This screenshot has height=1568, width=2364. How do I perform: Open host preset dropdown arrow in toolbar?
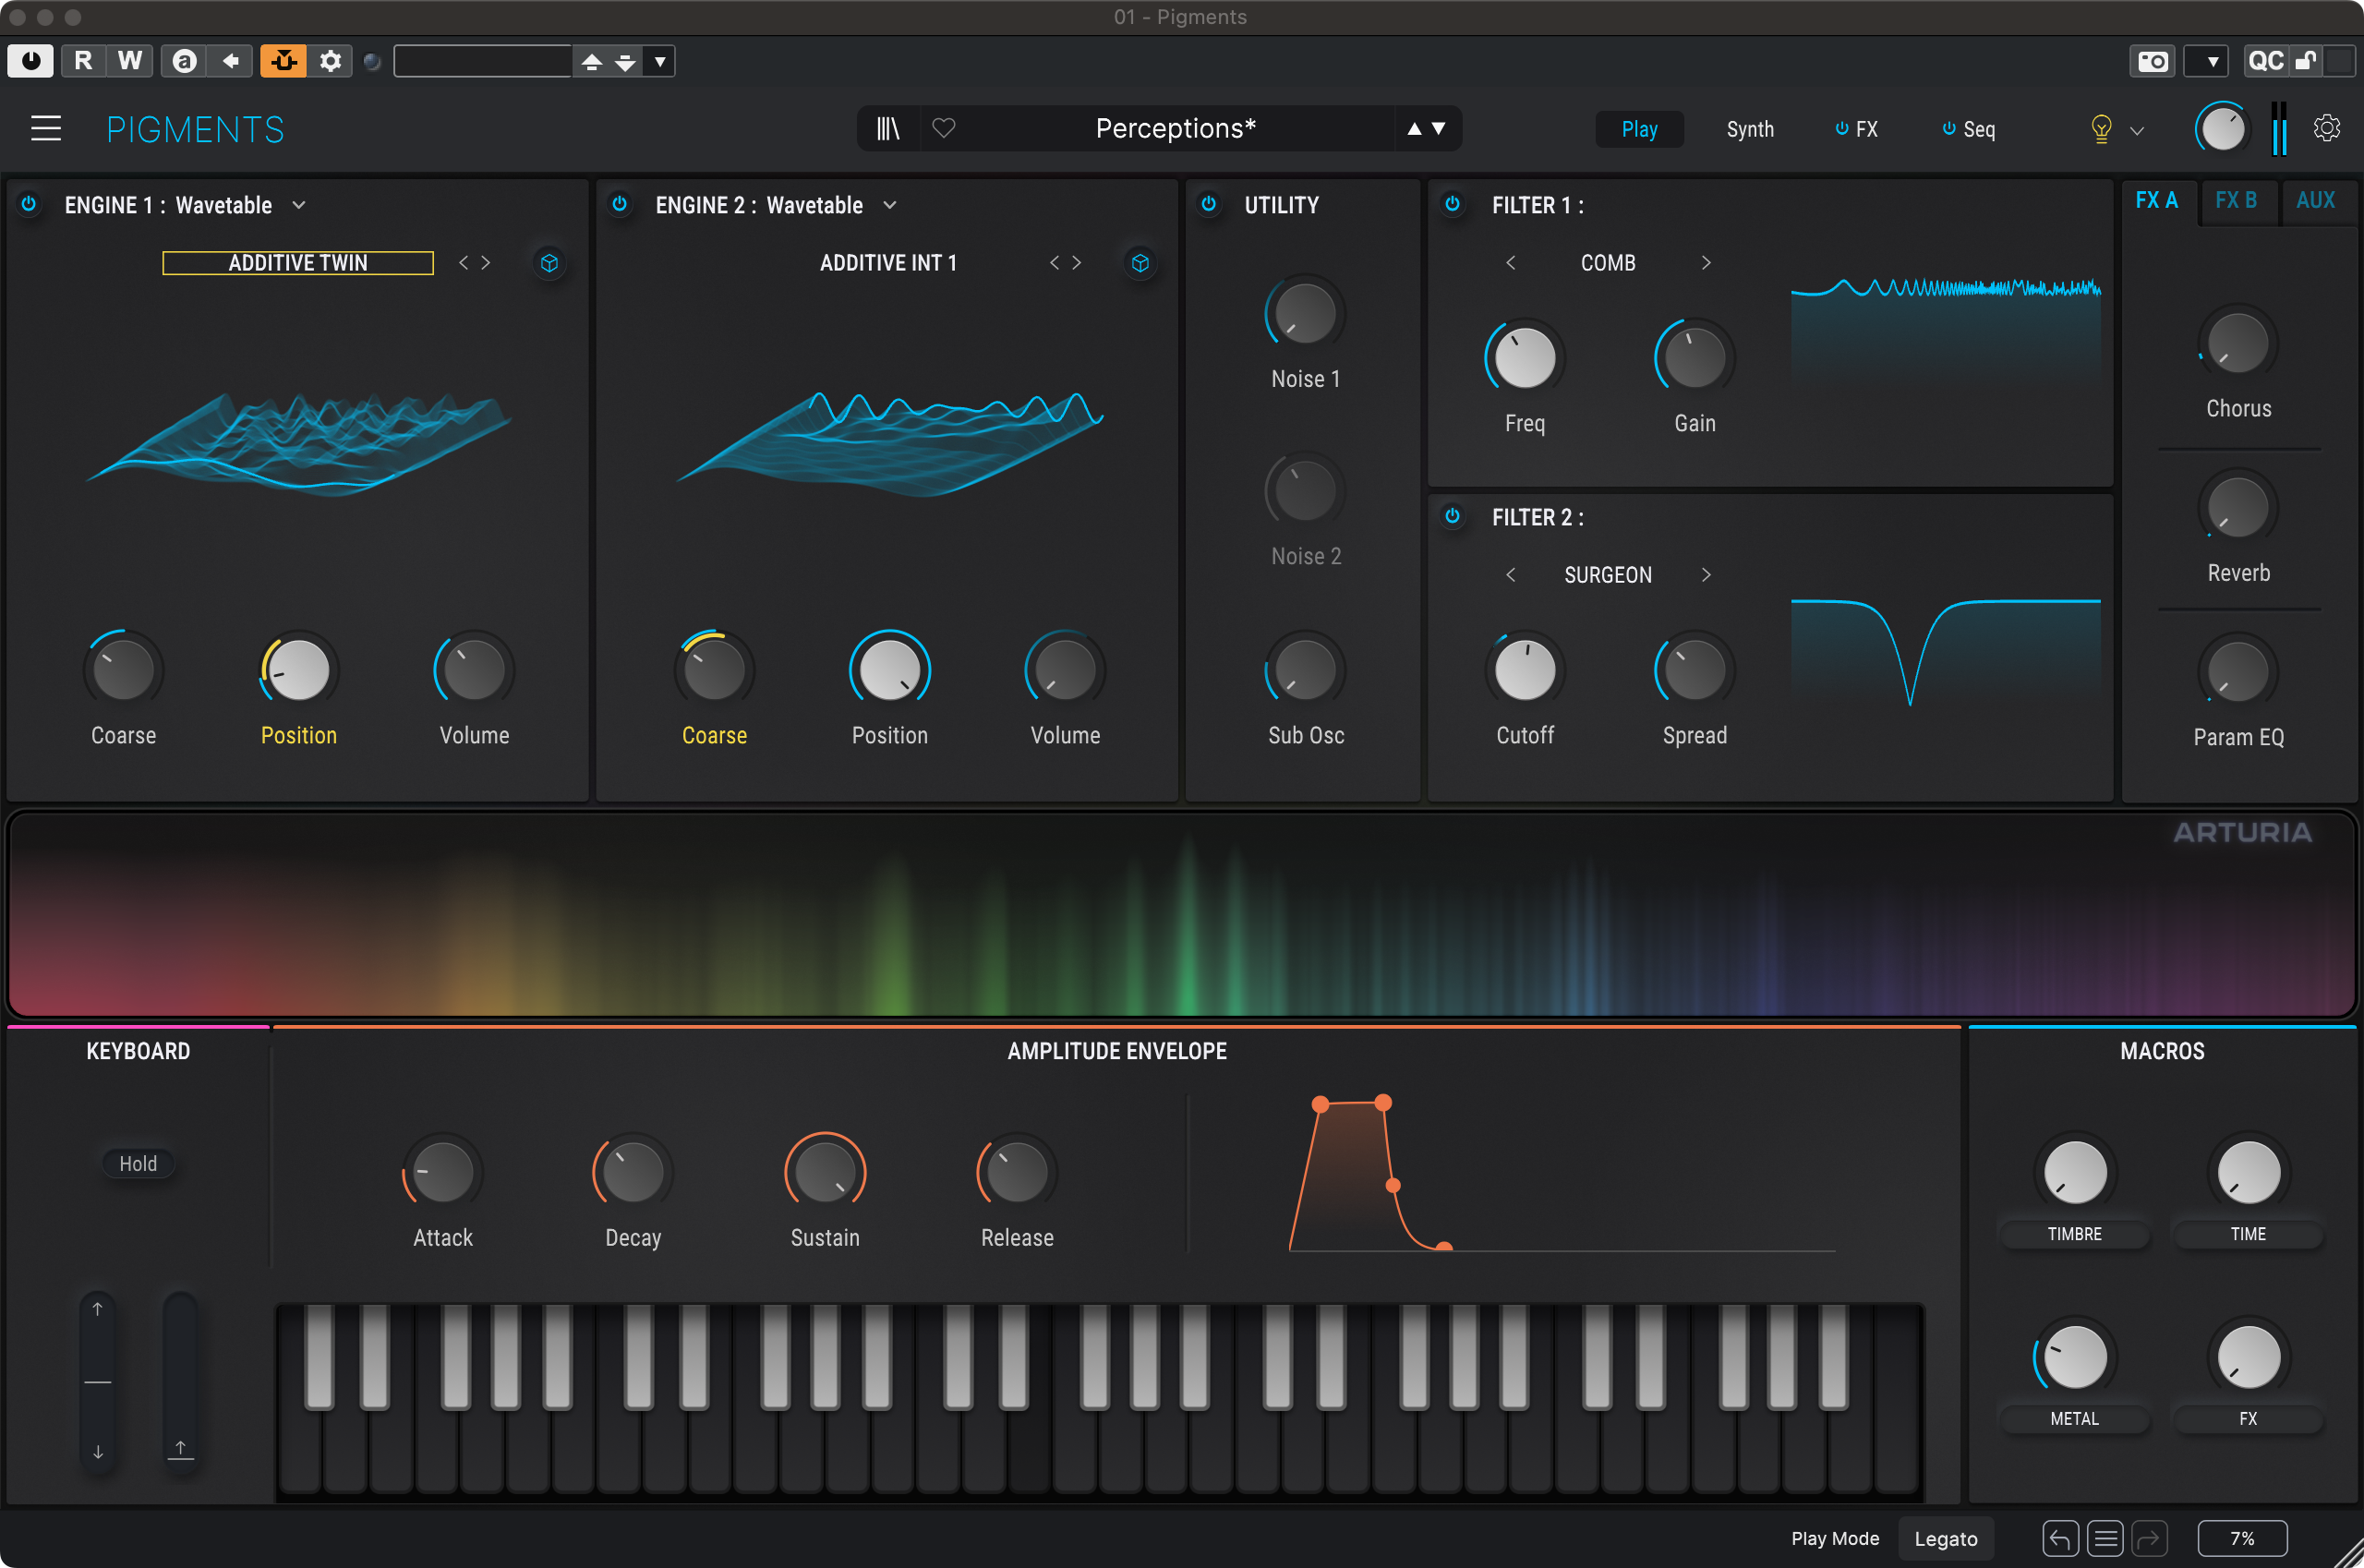(660, 61)
